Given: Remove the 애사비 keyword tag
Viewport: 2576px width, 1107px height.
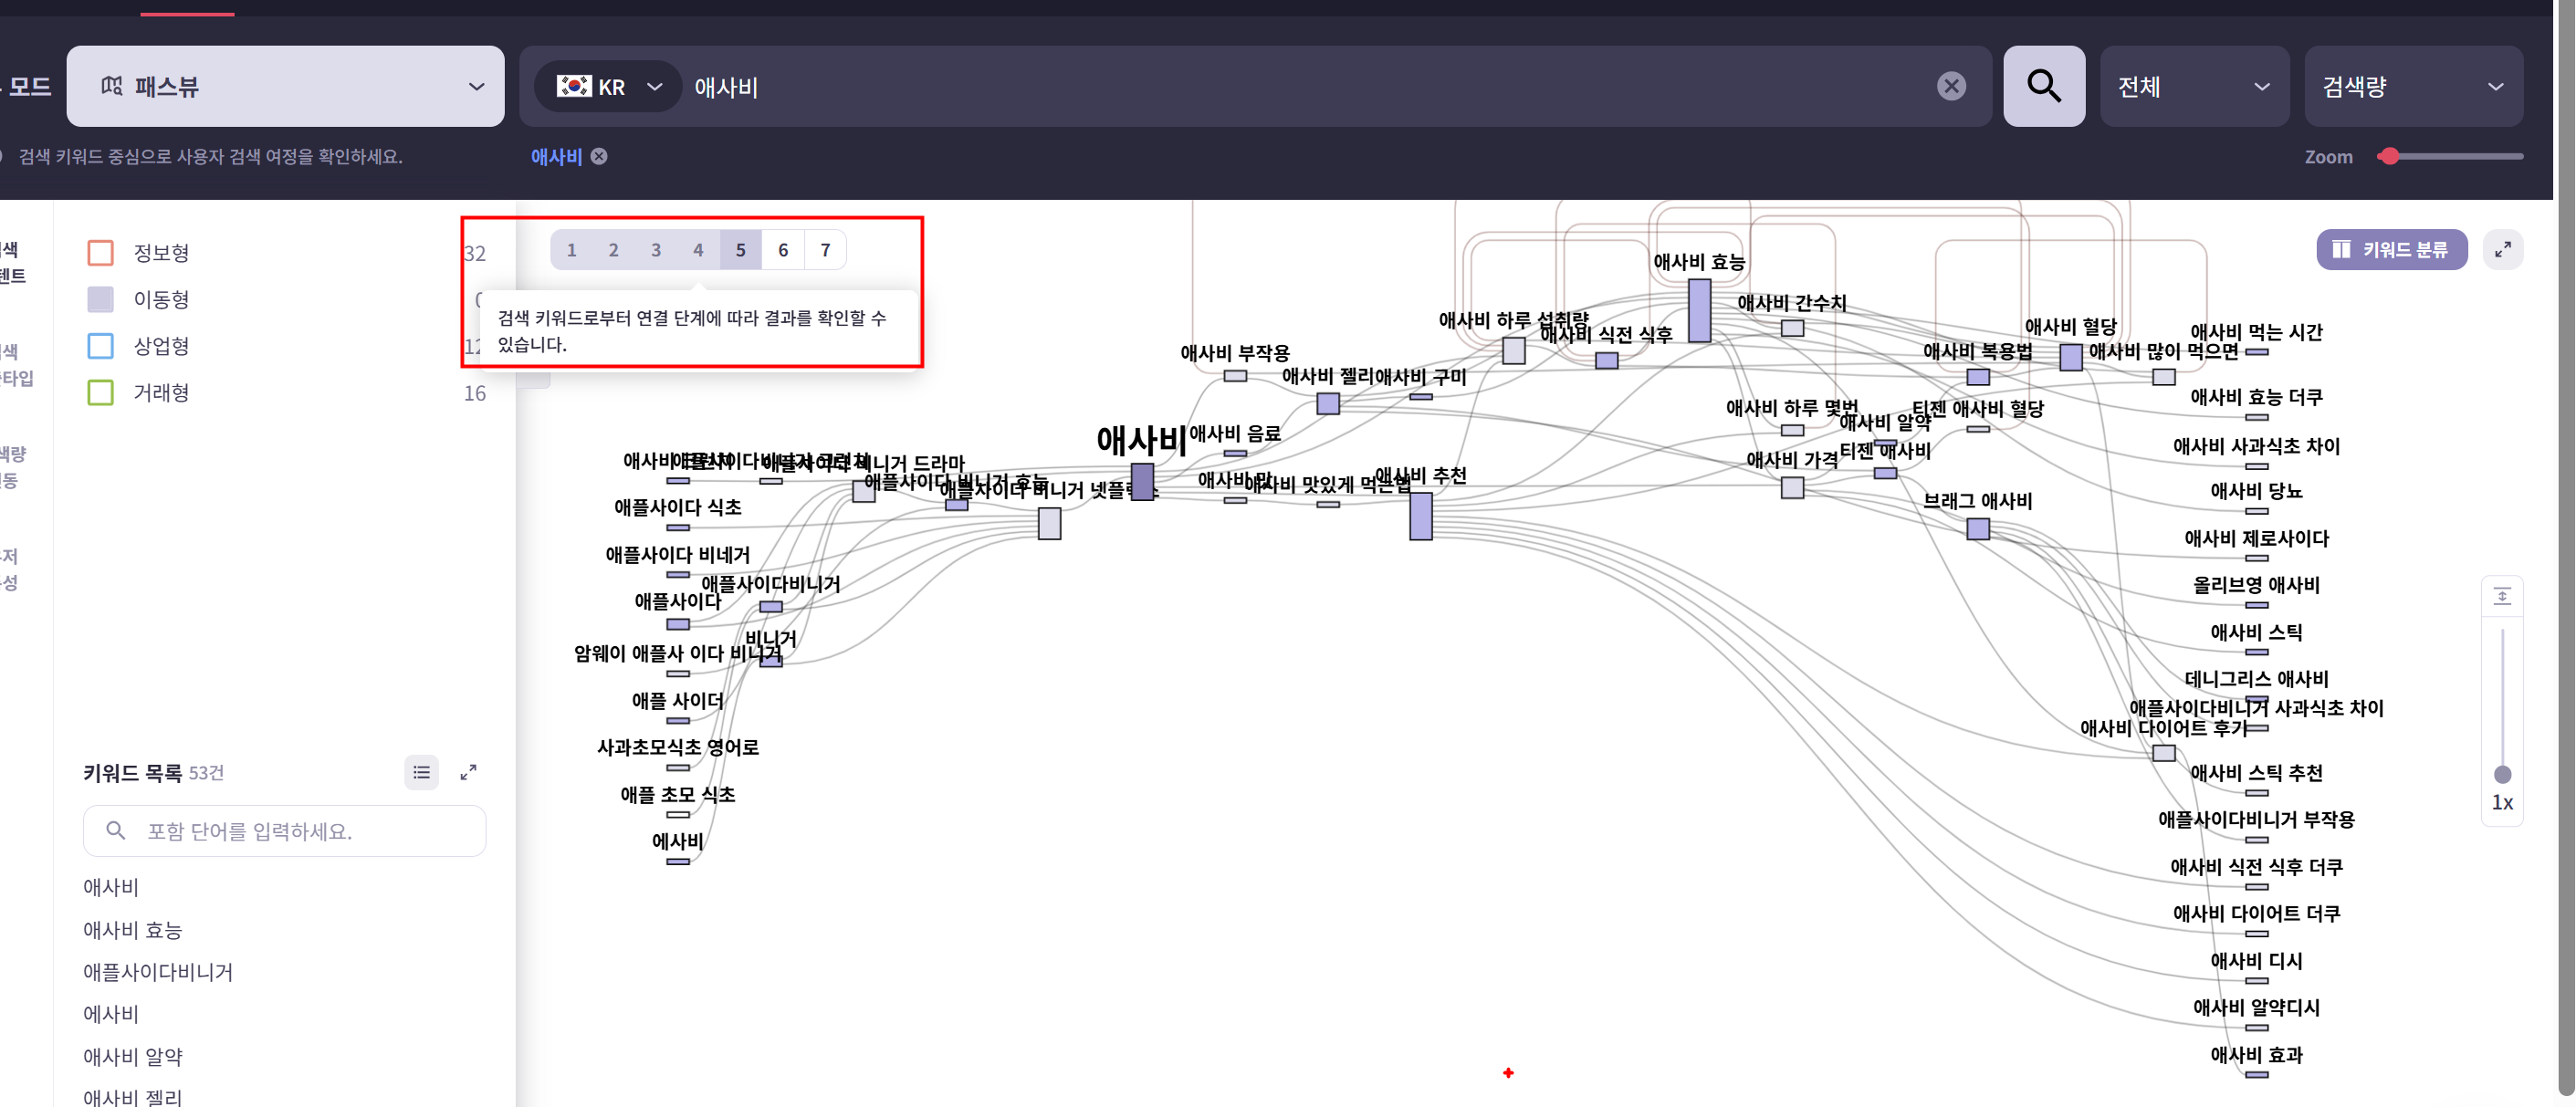Looking at the screenshot, I should tap(599, 157).
